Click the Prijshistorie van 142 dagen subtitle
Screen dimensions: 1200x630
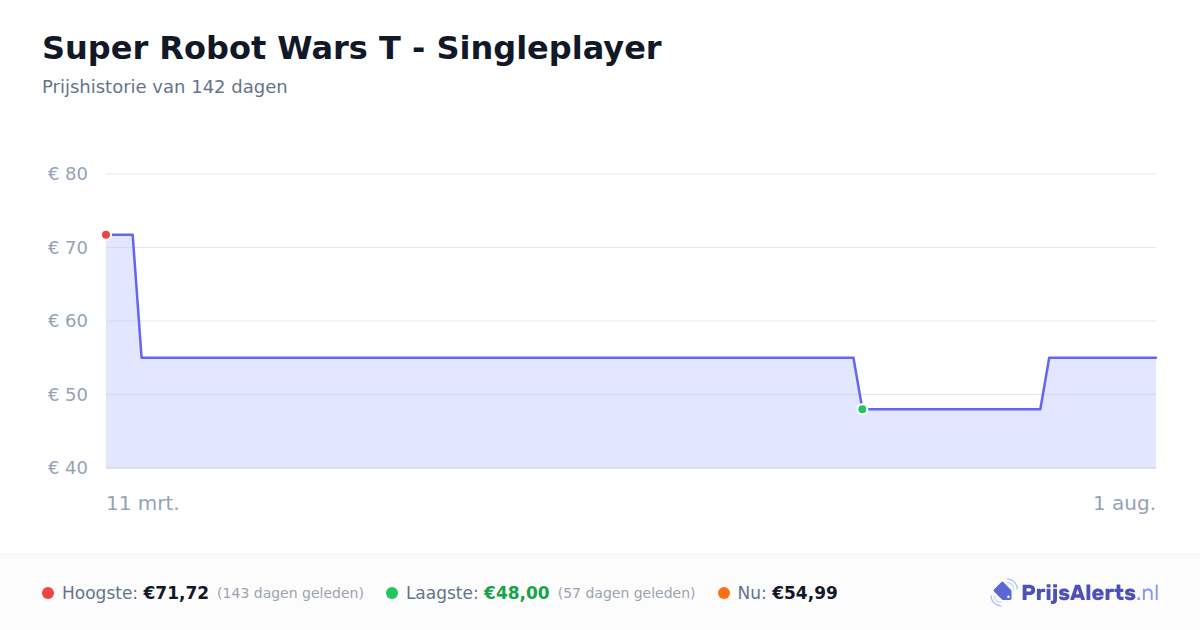point(165,87)
